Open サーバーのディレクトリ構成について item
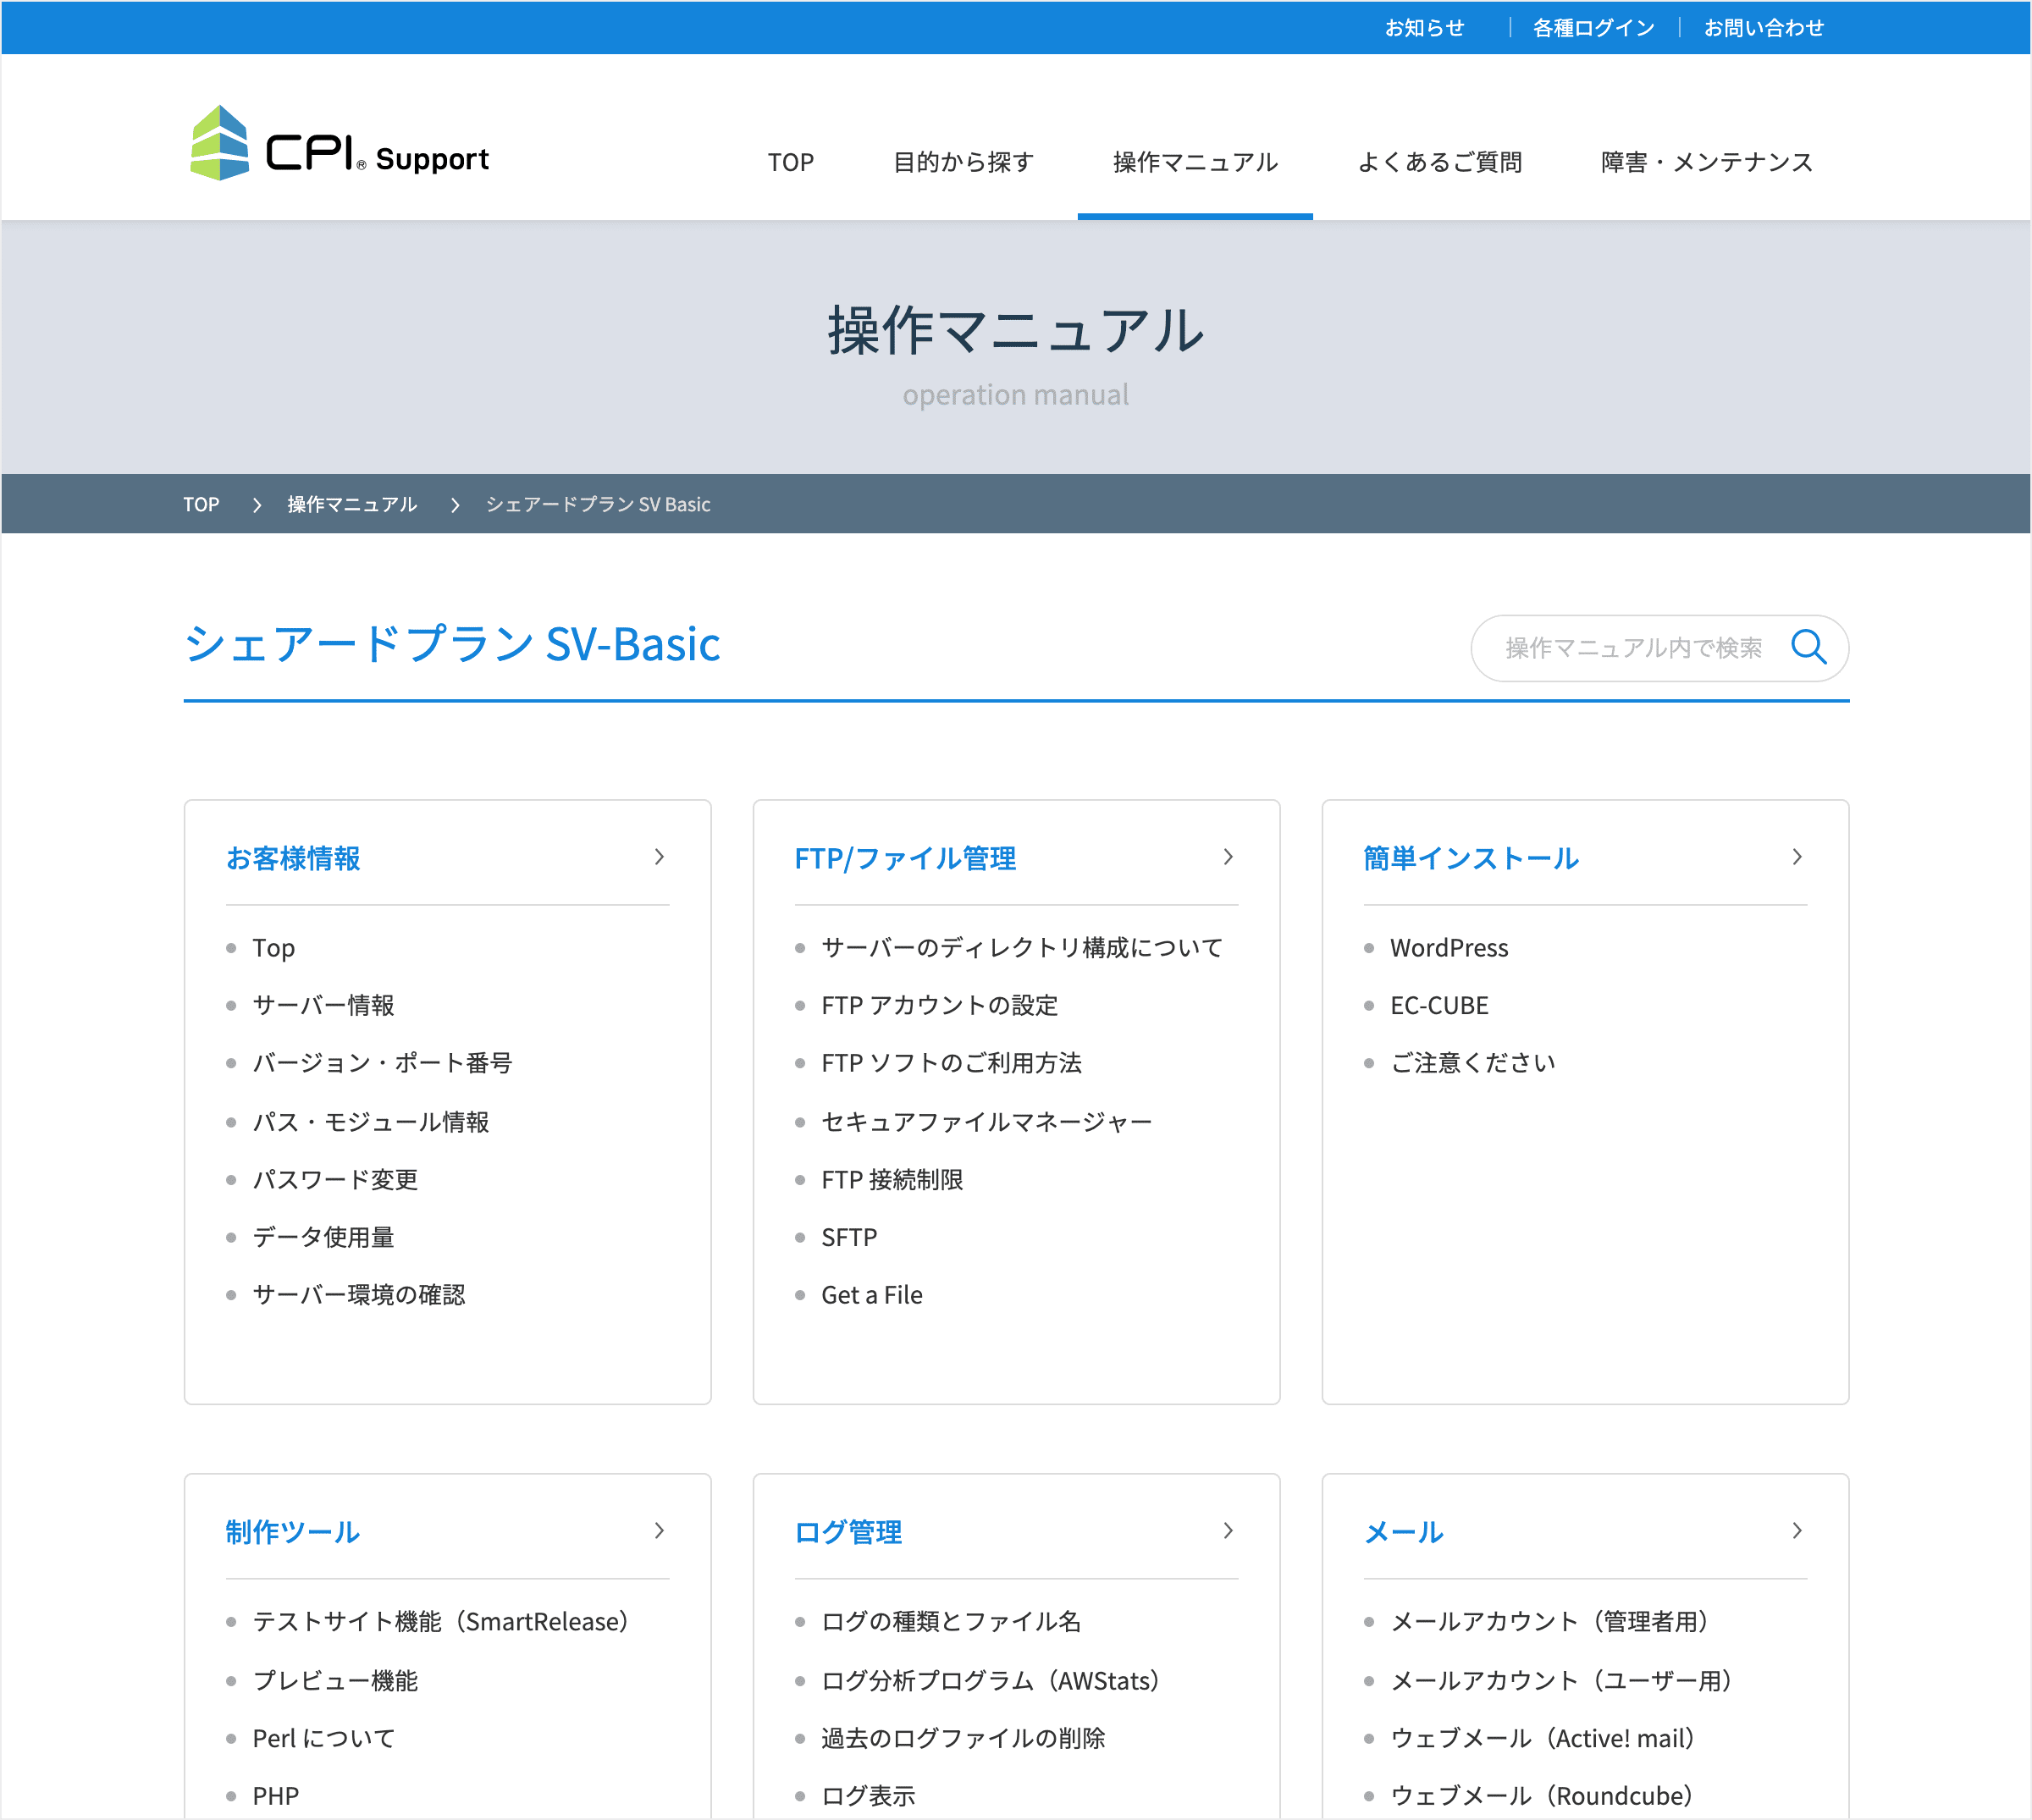This screenshot has width=2032, height=1820. (1022, 948)
